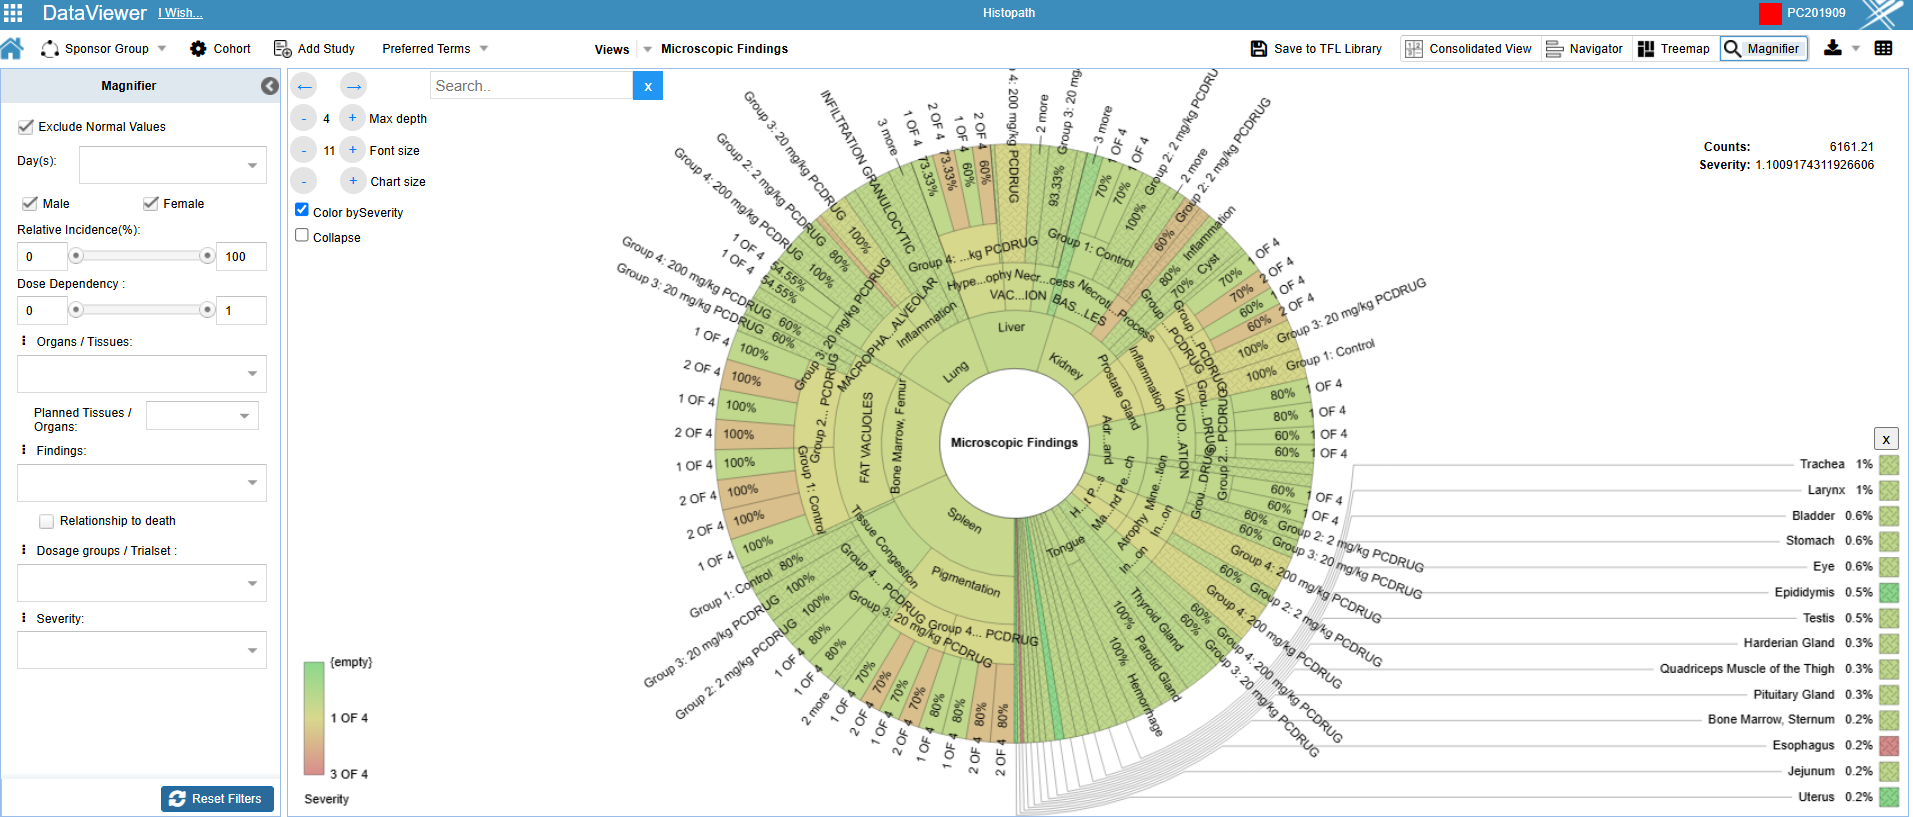Navigate back with left arrow button
The width and height of the screenshot is (1913, 817).
304,86
